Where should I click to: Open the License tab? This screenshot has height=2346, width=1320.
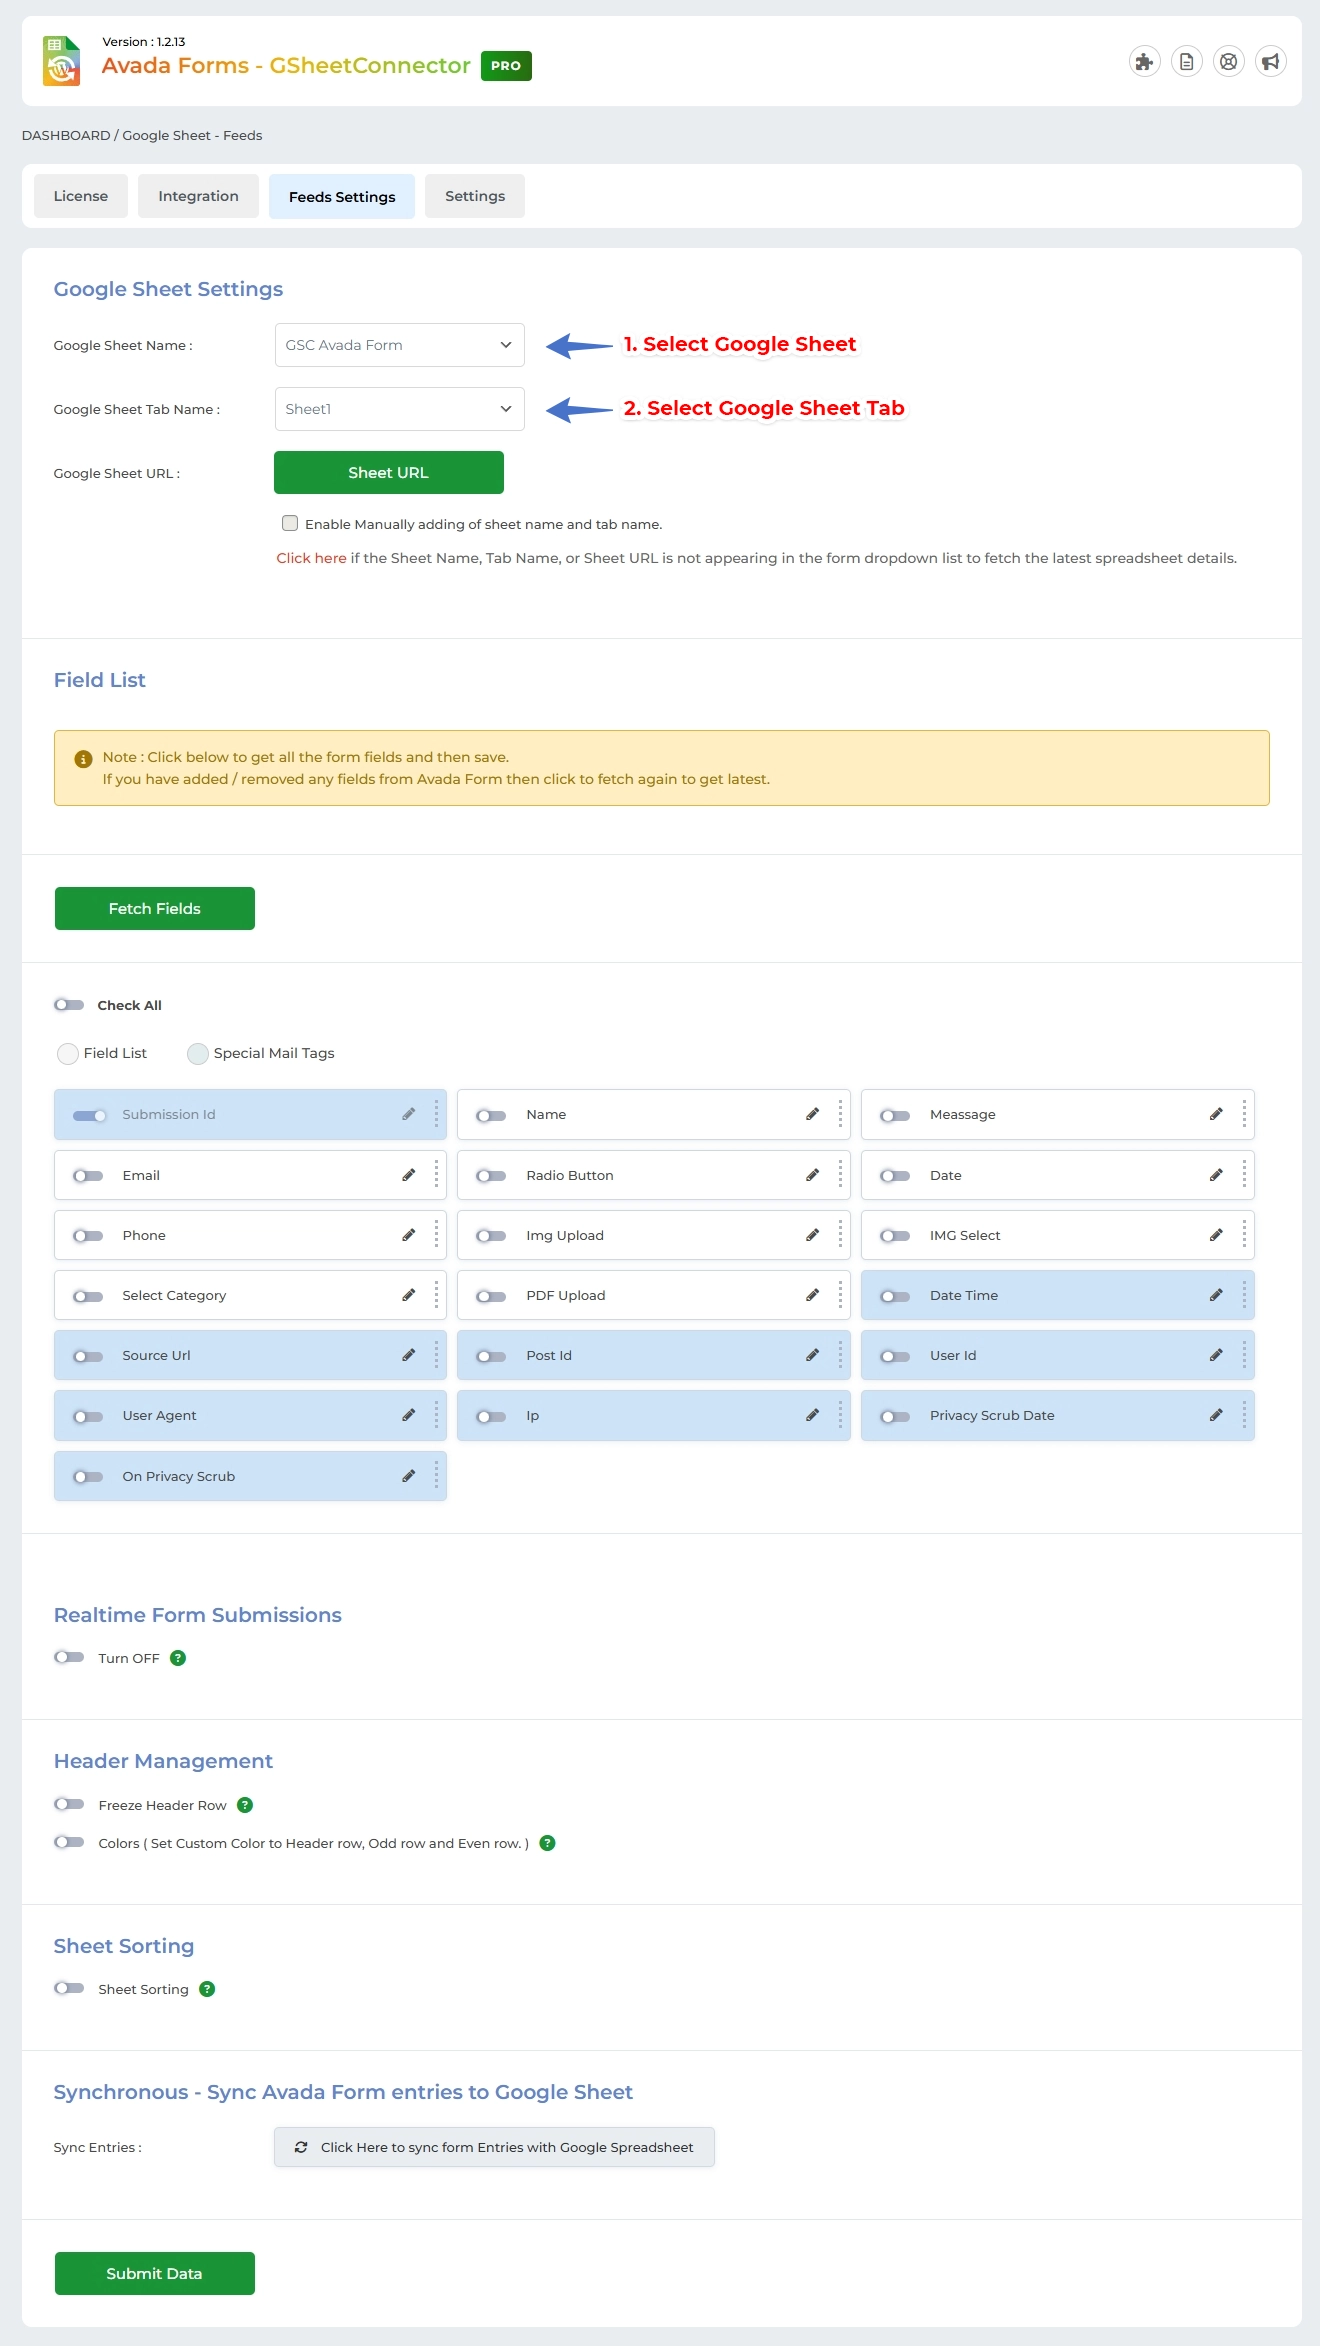81,196
